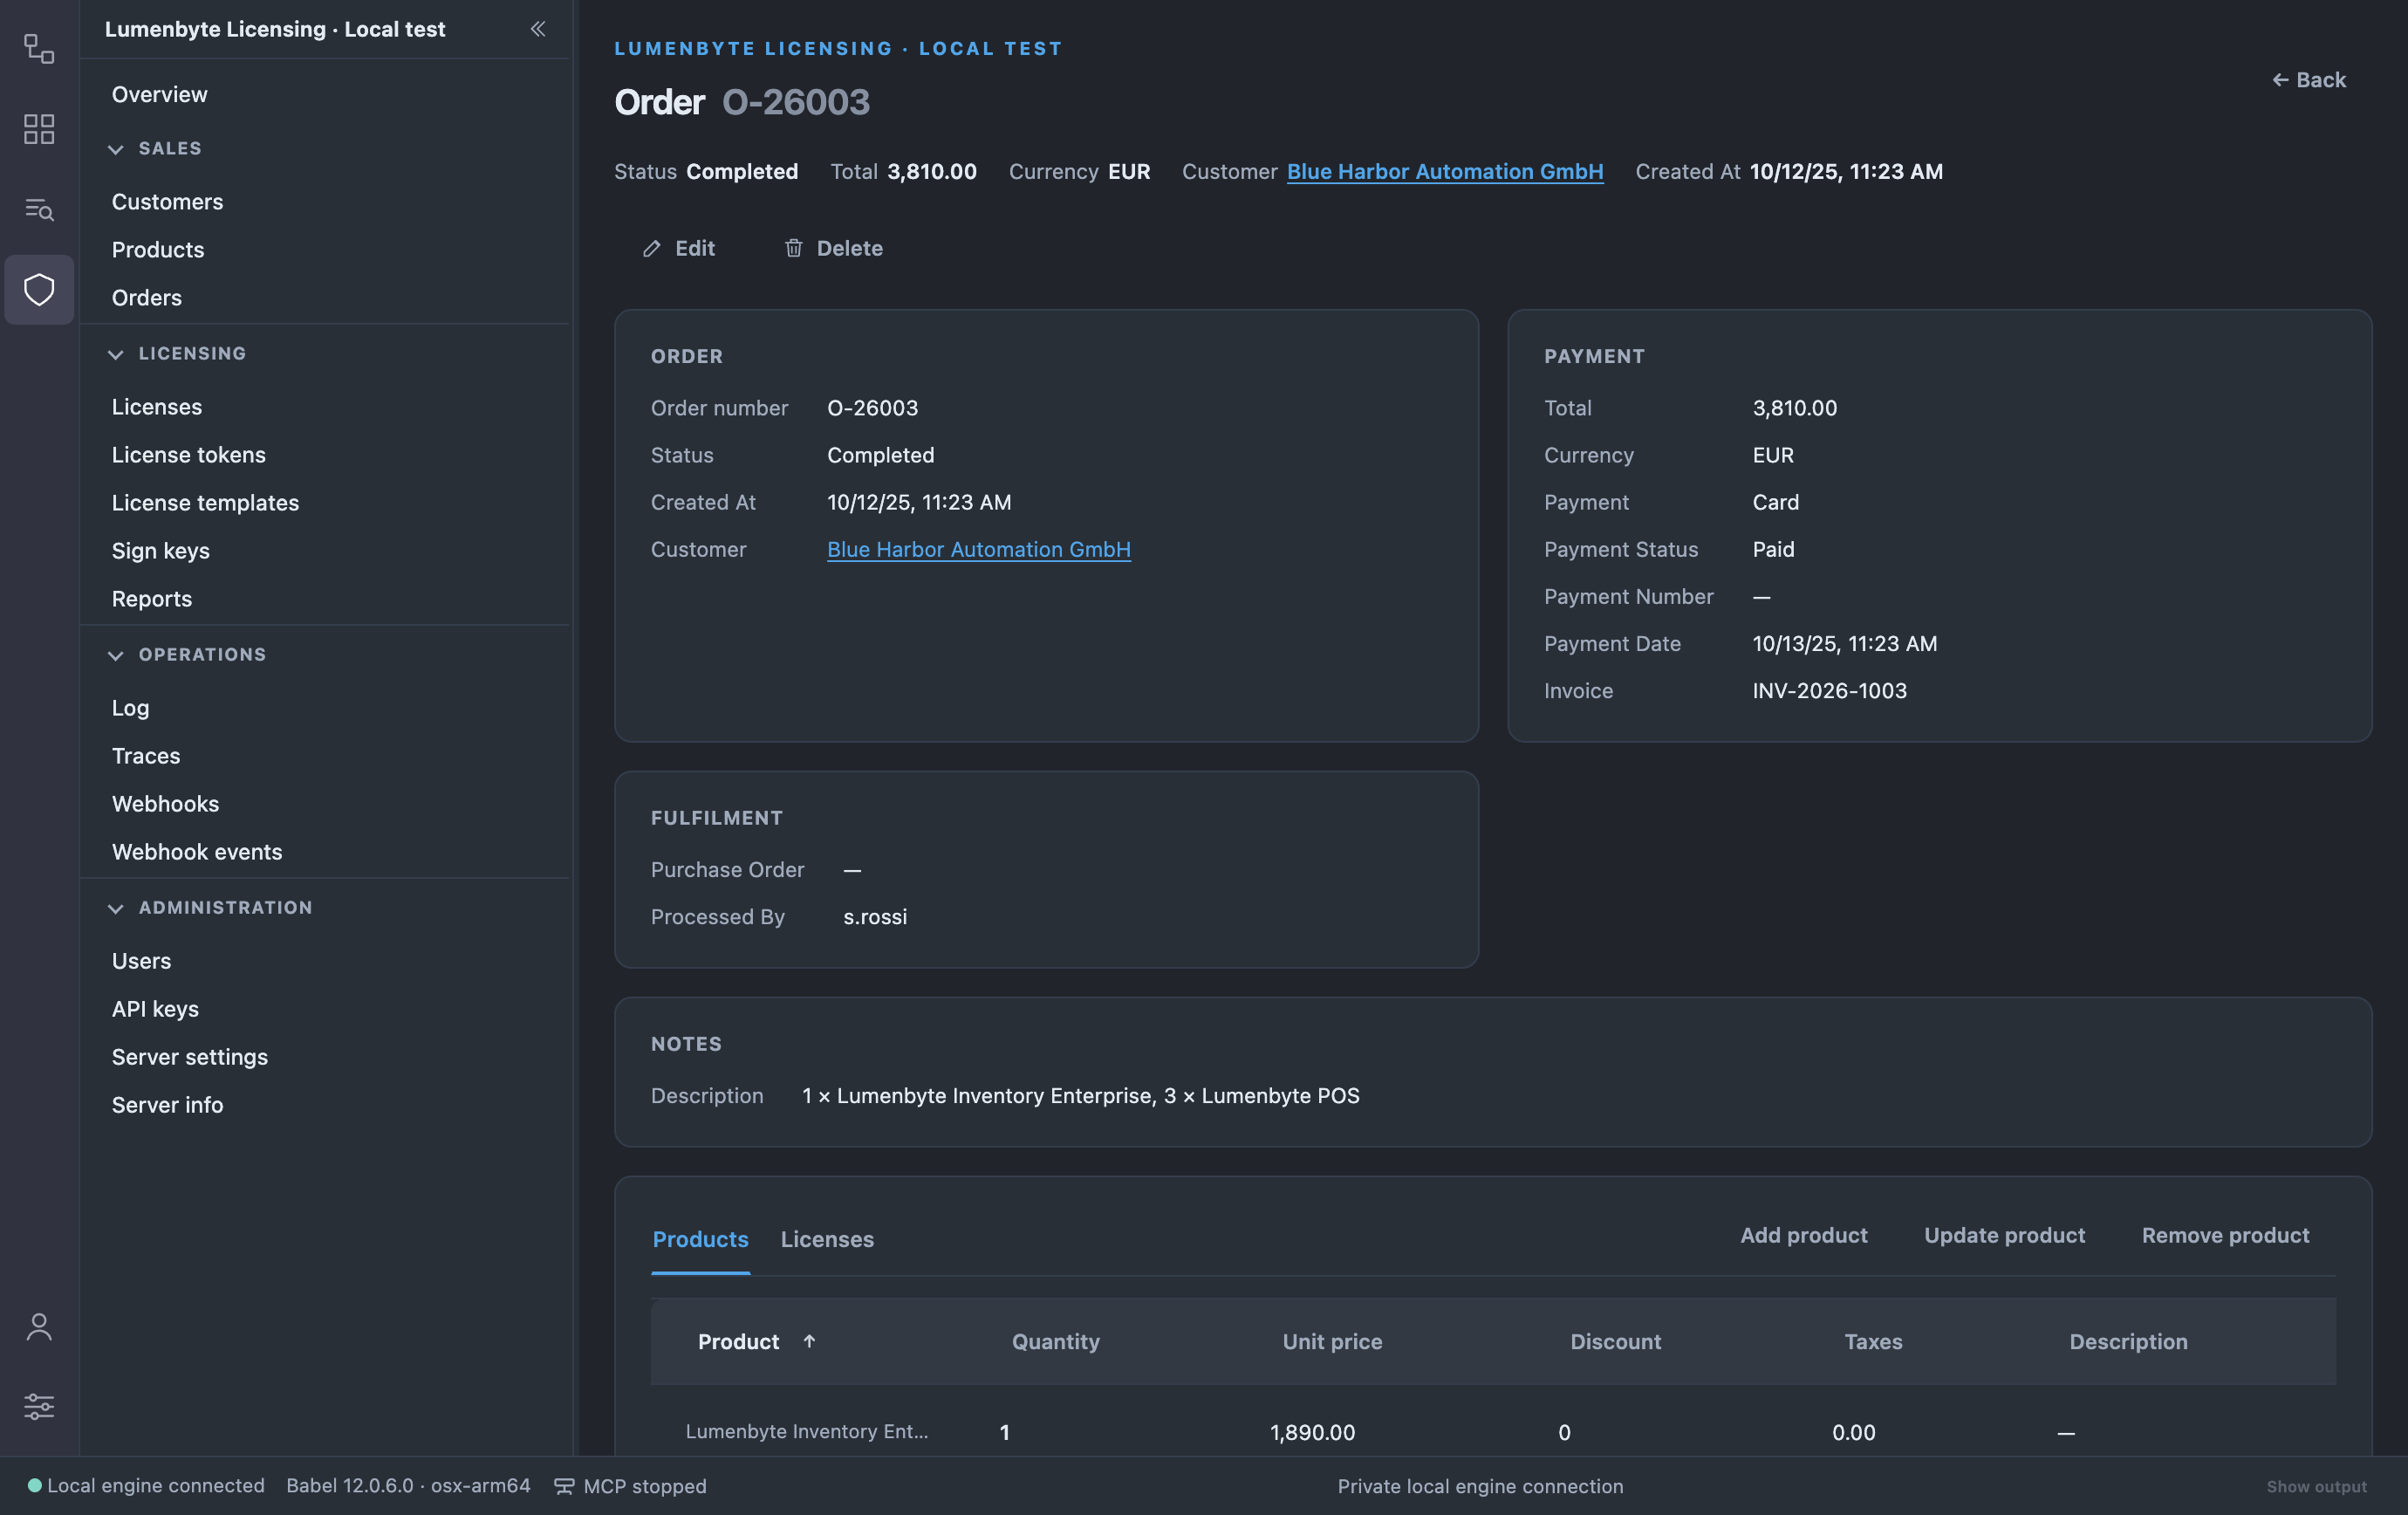This screenshot has height=1515, width=2408.
Task: Collapse the LICENSING section chevron
Action: point(116,354)
